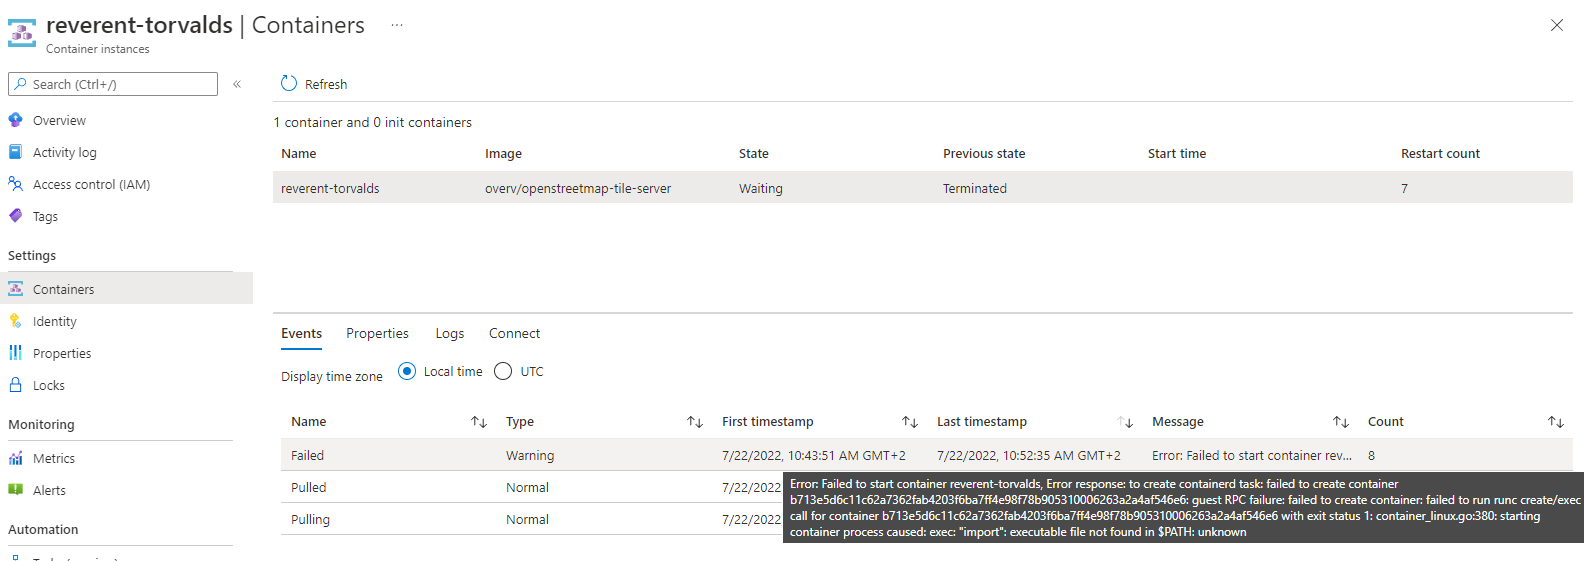
Task: Click the Pulling event row name
Action: 310,519
